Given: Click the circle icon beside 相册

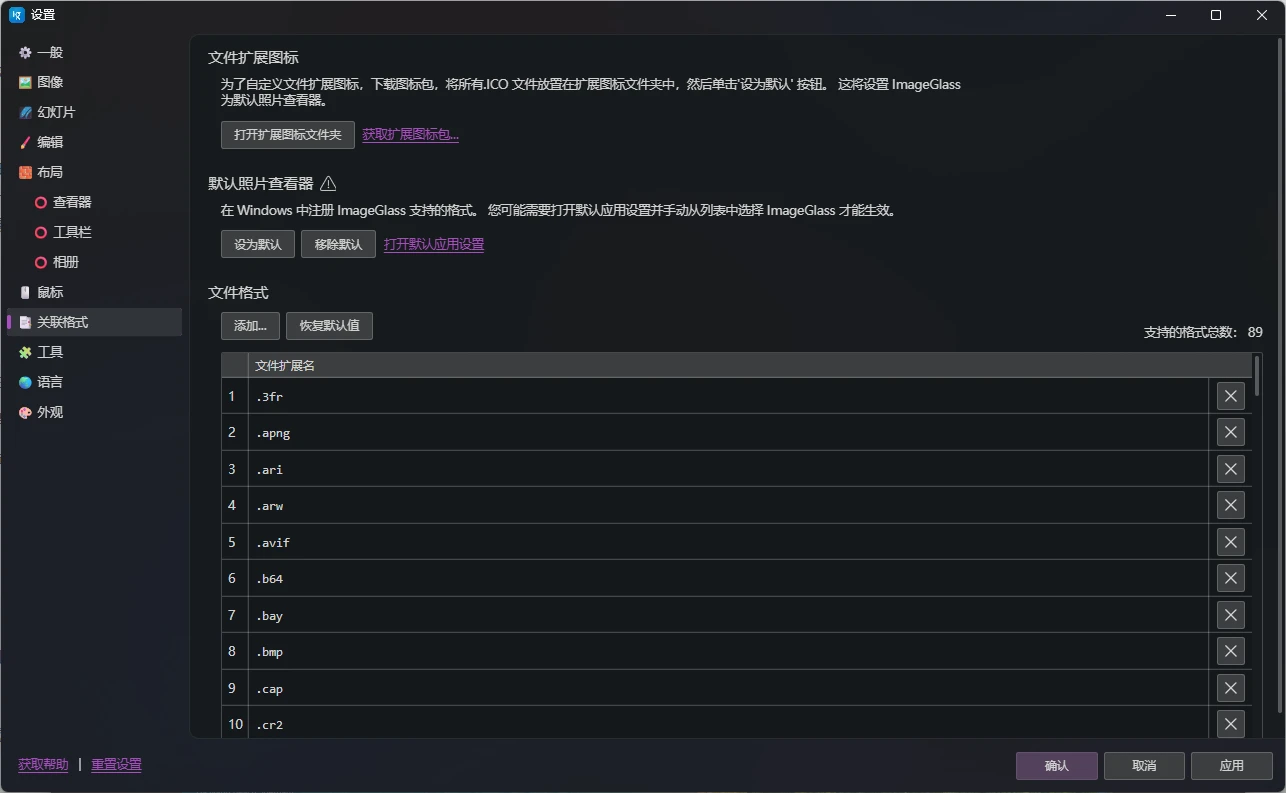Looking at the screenshot, I should pyautogui.click(x=41, y=262).
